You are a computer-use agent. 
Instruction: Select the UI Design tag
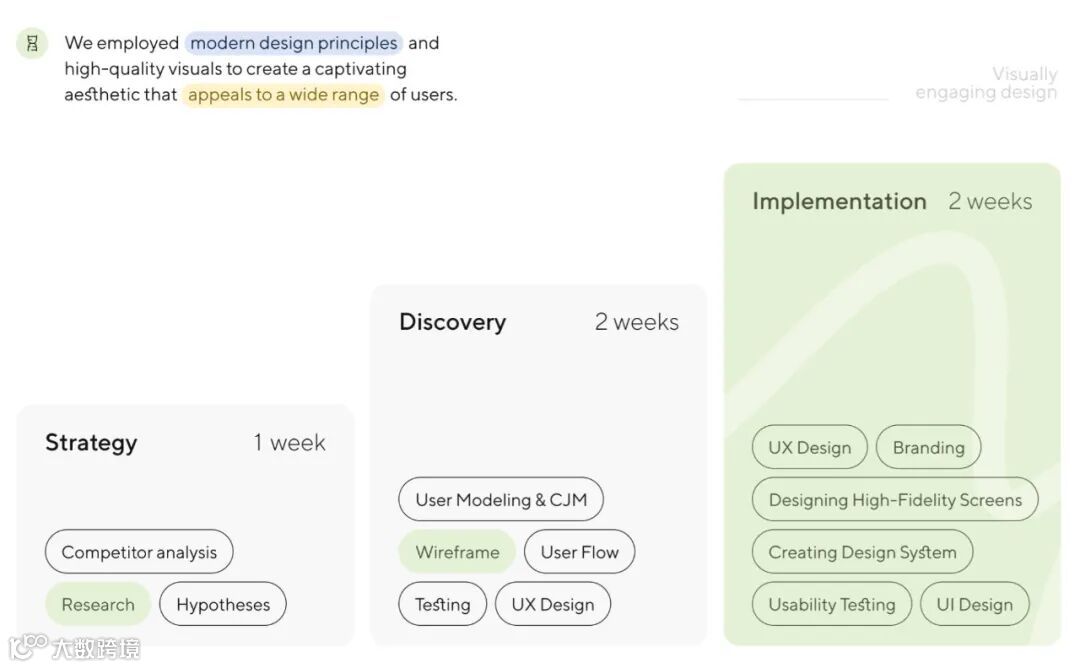tap(974, 604)
